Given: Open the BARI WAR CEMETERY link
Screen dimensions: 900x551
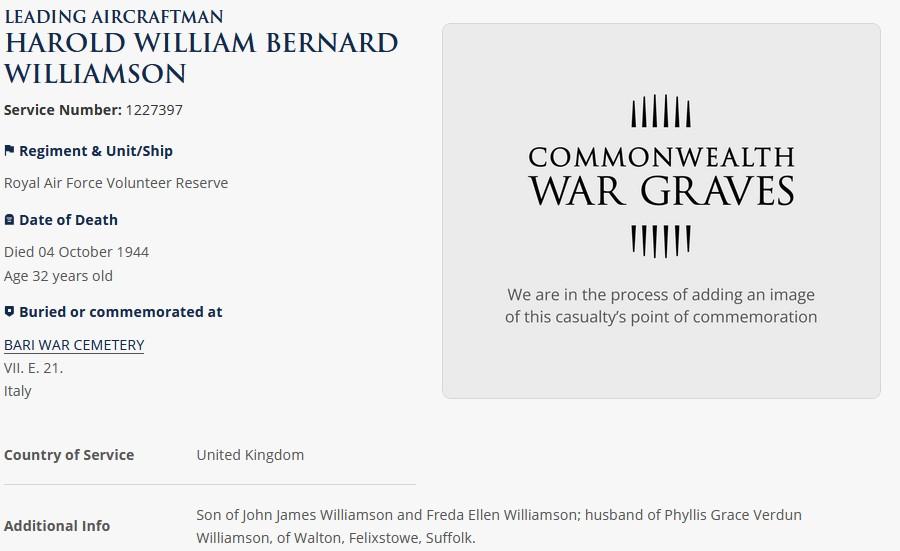Looking at the screenshot, I should point(74,345).
